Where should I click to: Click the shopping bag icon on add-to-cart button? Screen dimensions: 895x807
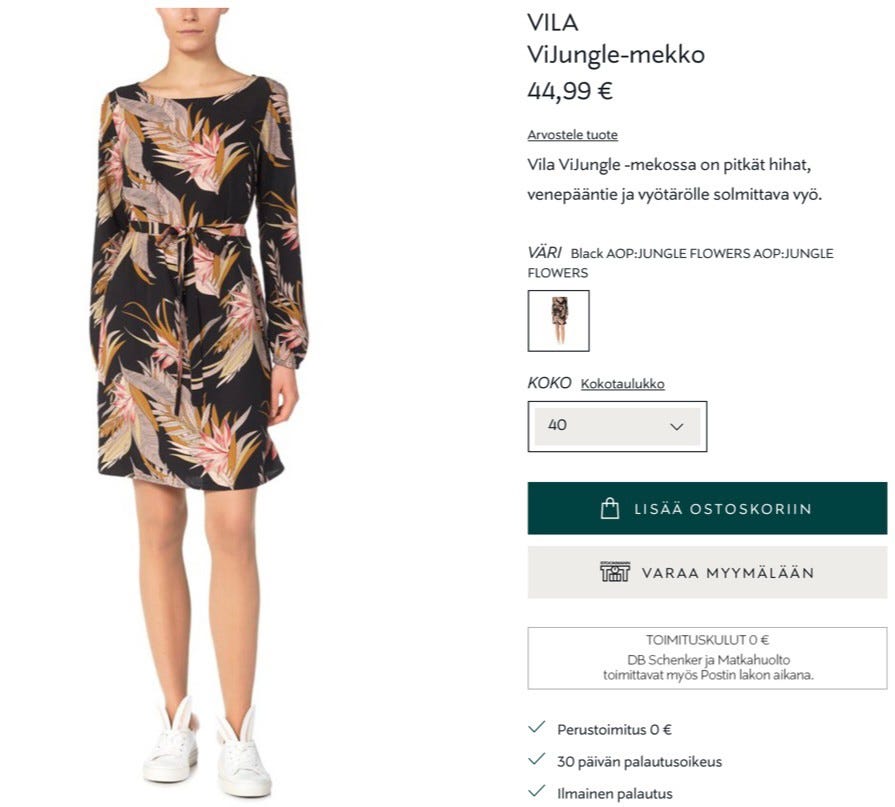(x=610, y=508)
